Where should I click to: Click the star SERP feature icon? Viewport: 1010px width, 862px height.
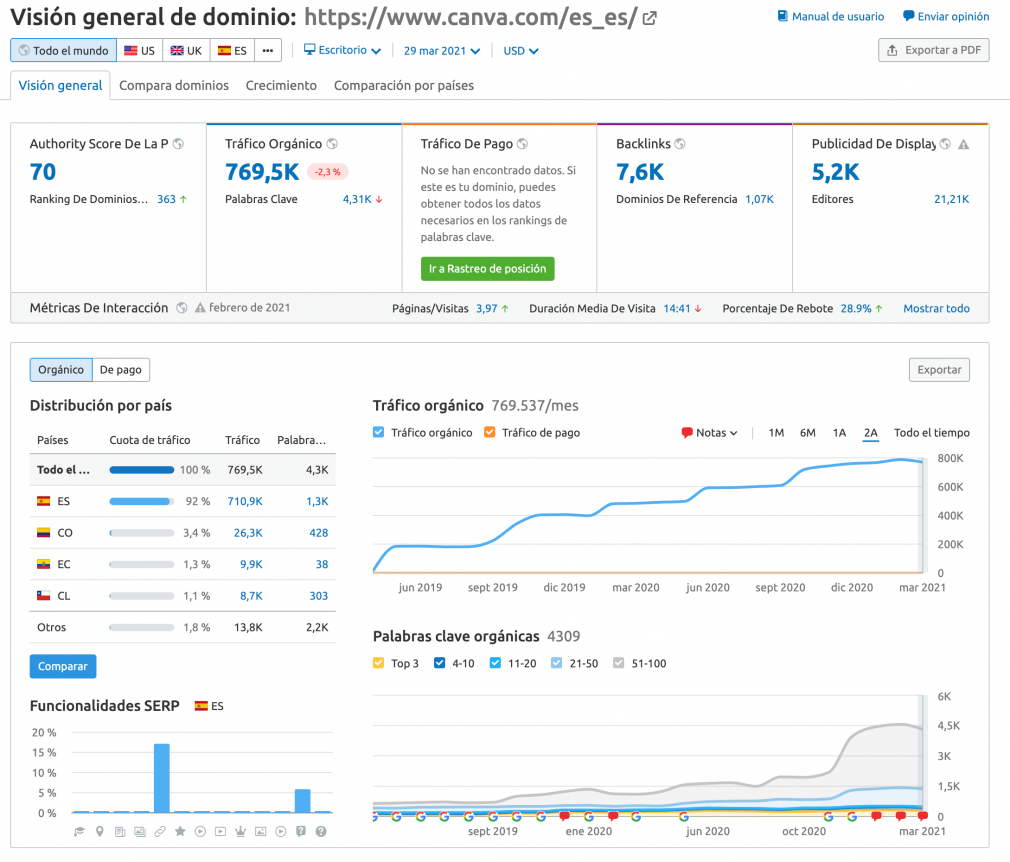click(180, 832)
